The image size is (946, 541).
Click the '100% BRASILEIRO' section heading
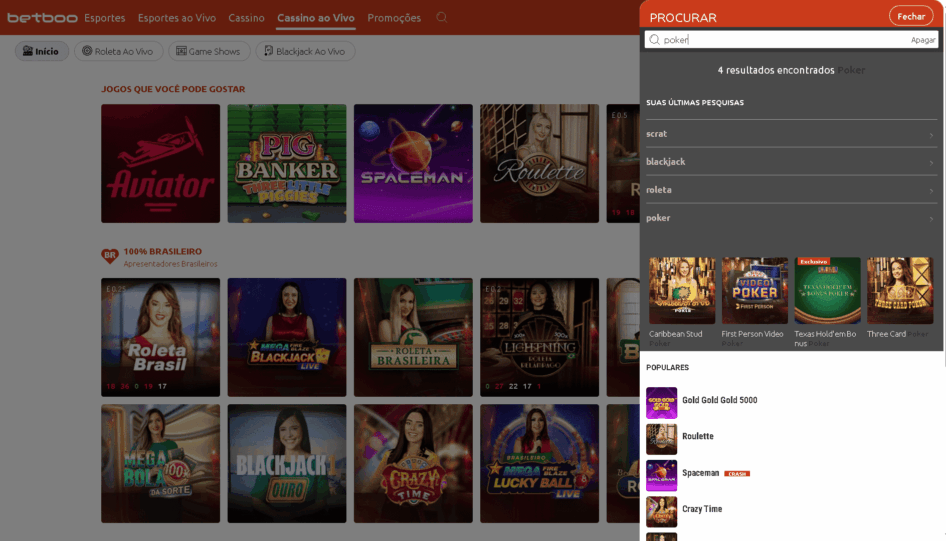pos(163,252)
